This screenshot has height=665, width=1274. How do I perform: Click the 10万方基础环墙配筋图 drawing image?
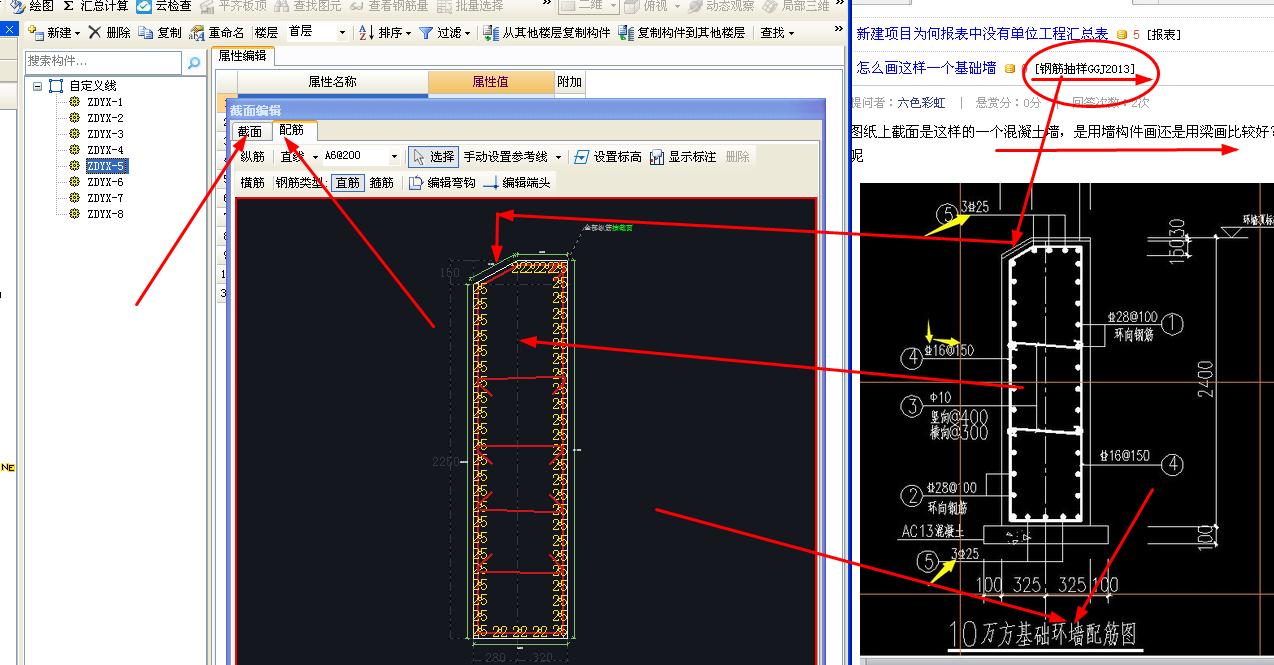pos(1066,418)
